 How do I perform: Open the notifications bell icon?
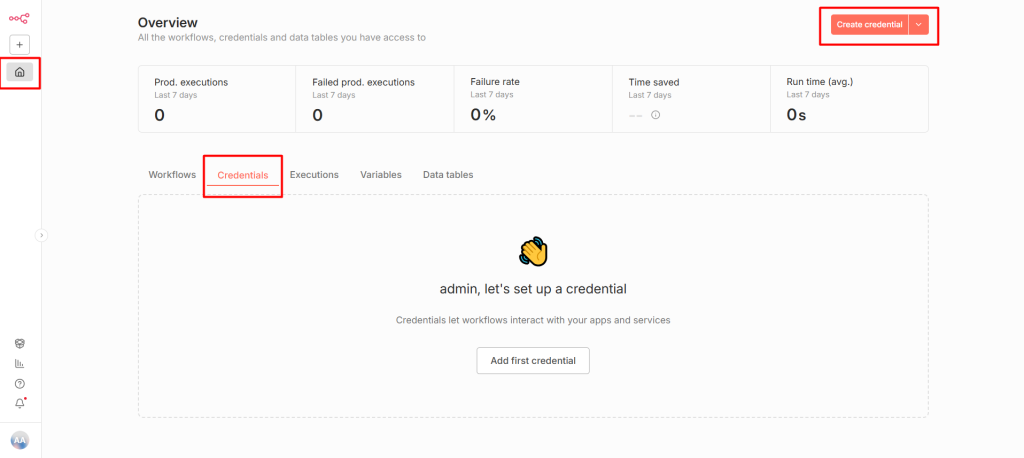[x=20, y=403]
